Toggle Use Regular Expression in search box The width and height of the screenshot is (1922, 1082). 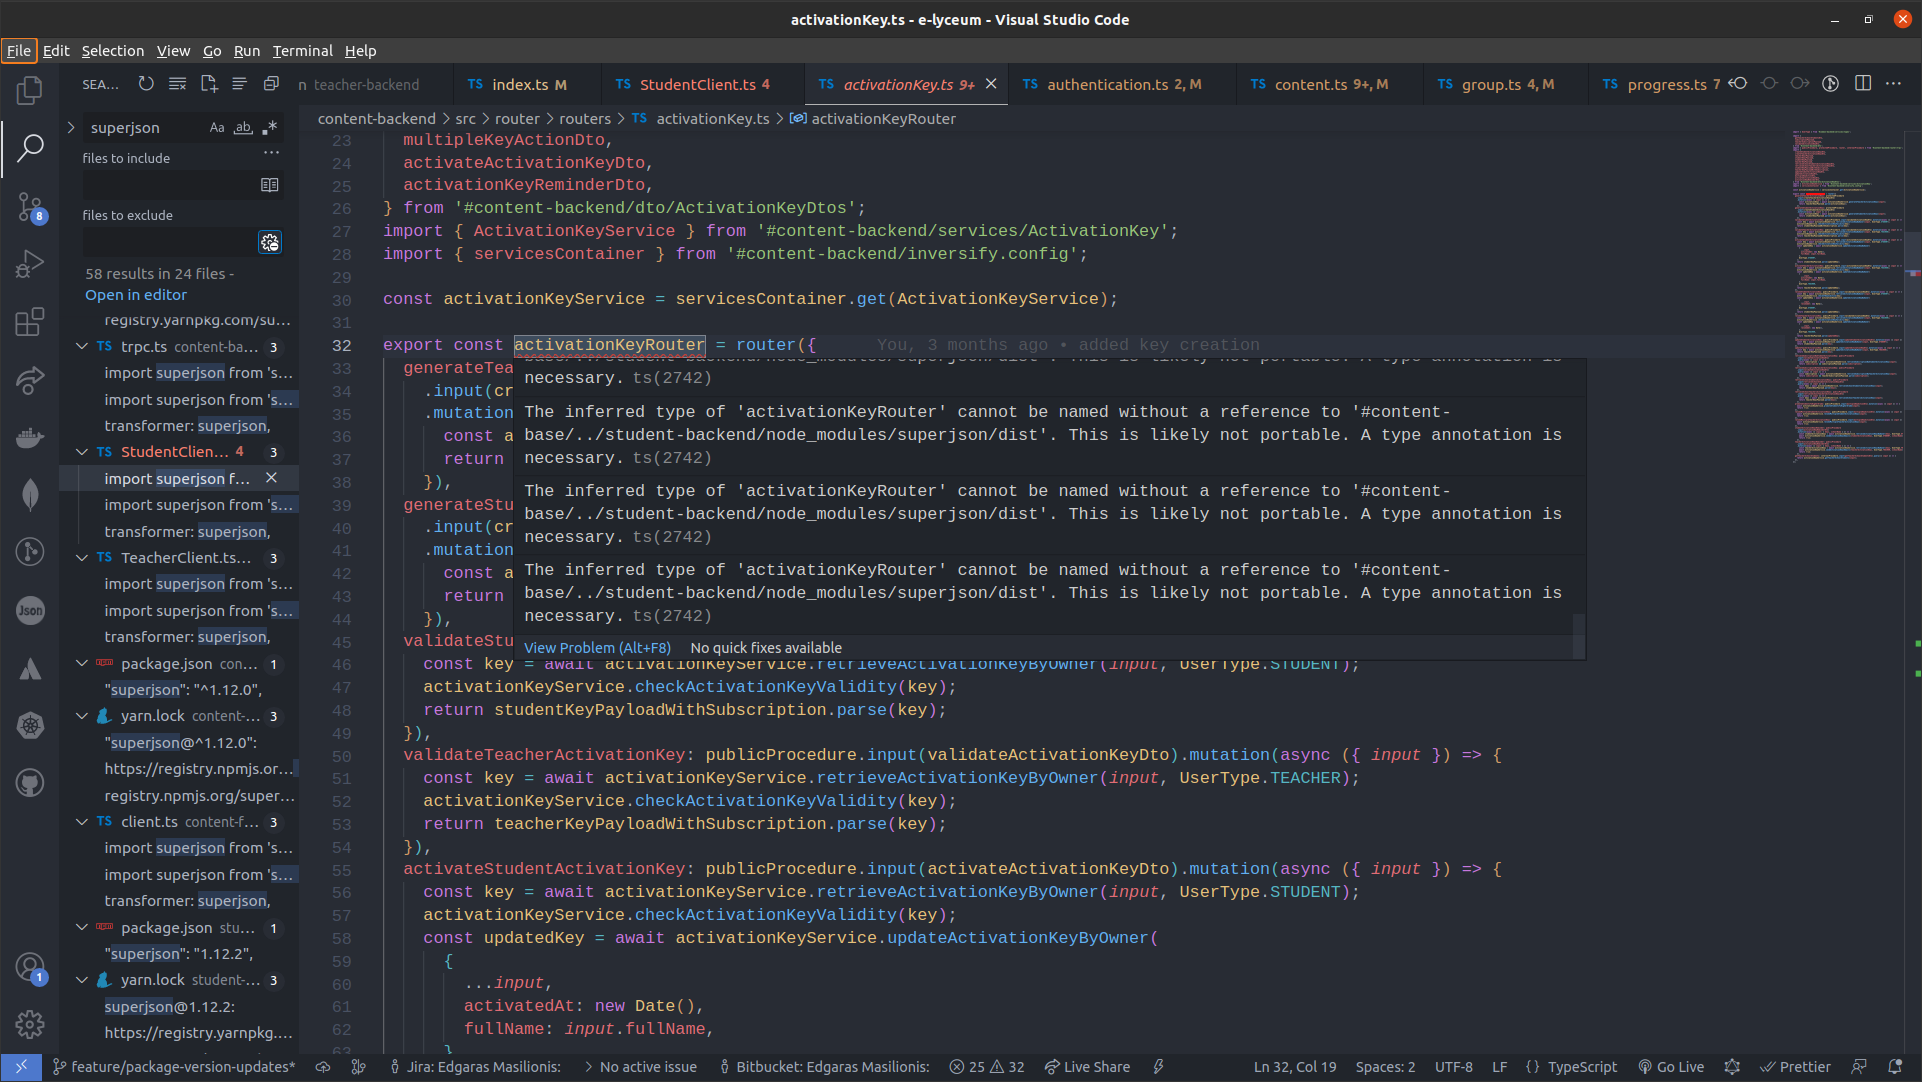[269, 128]
